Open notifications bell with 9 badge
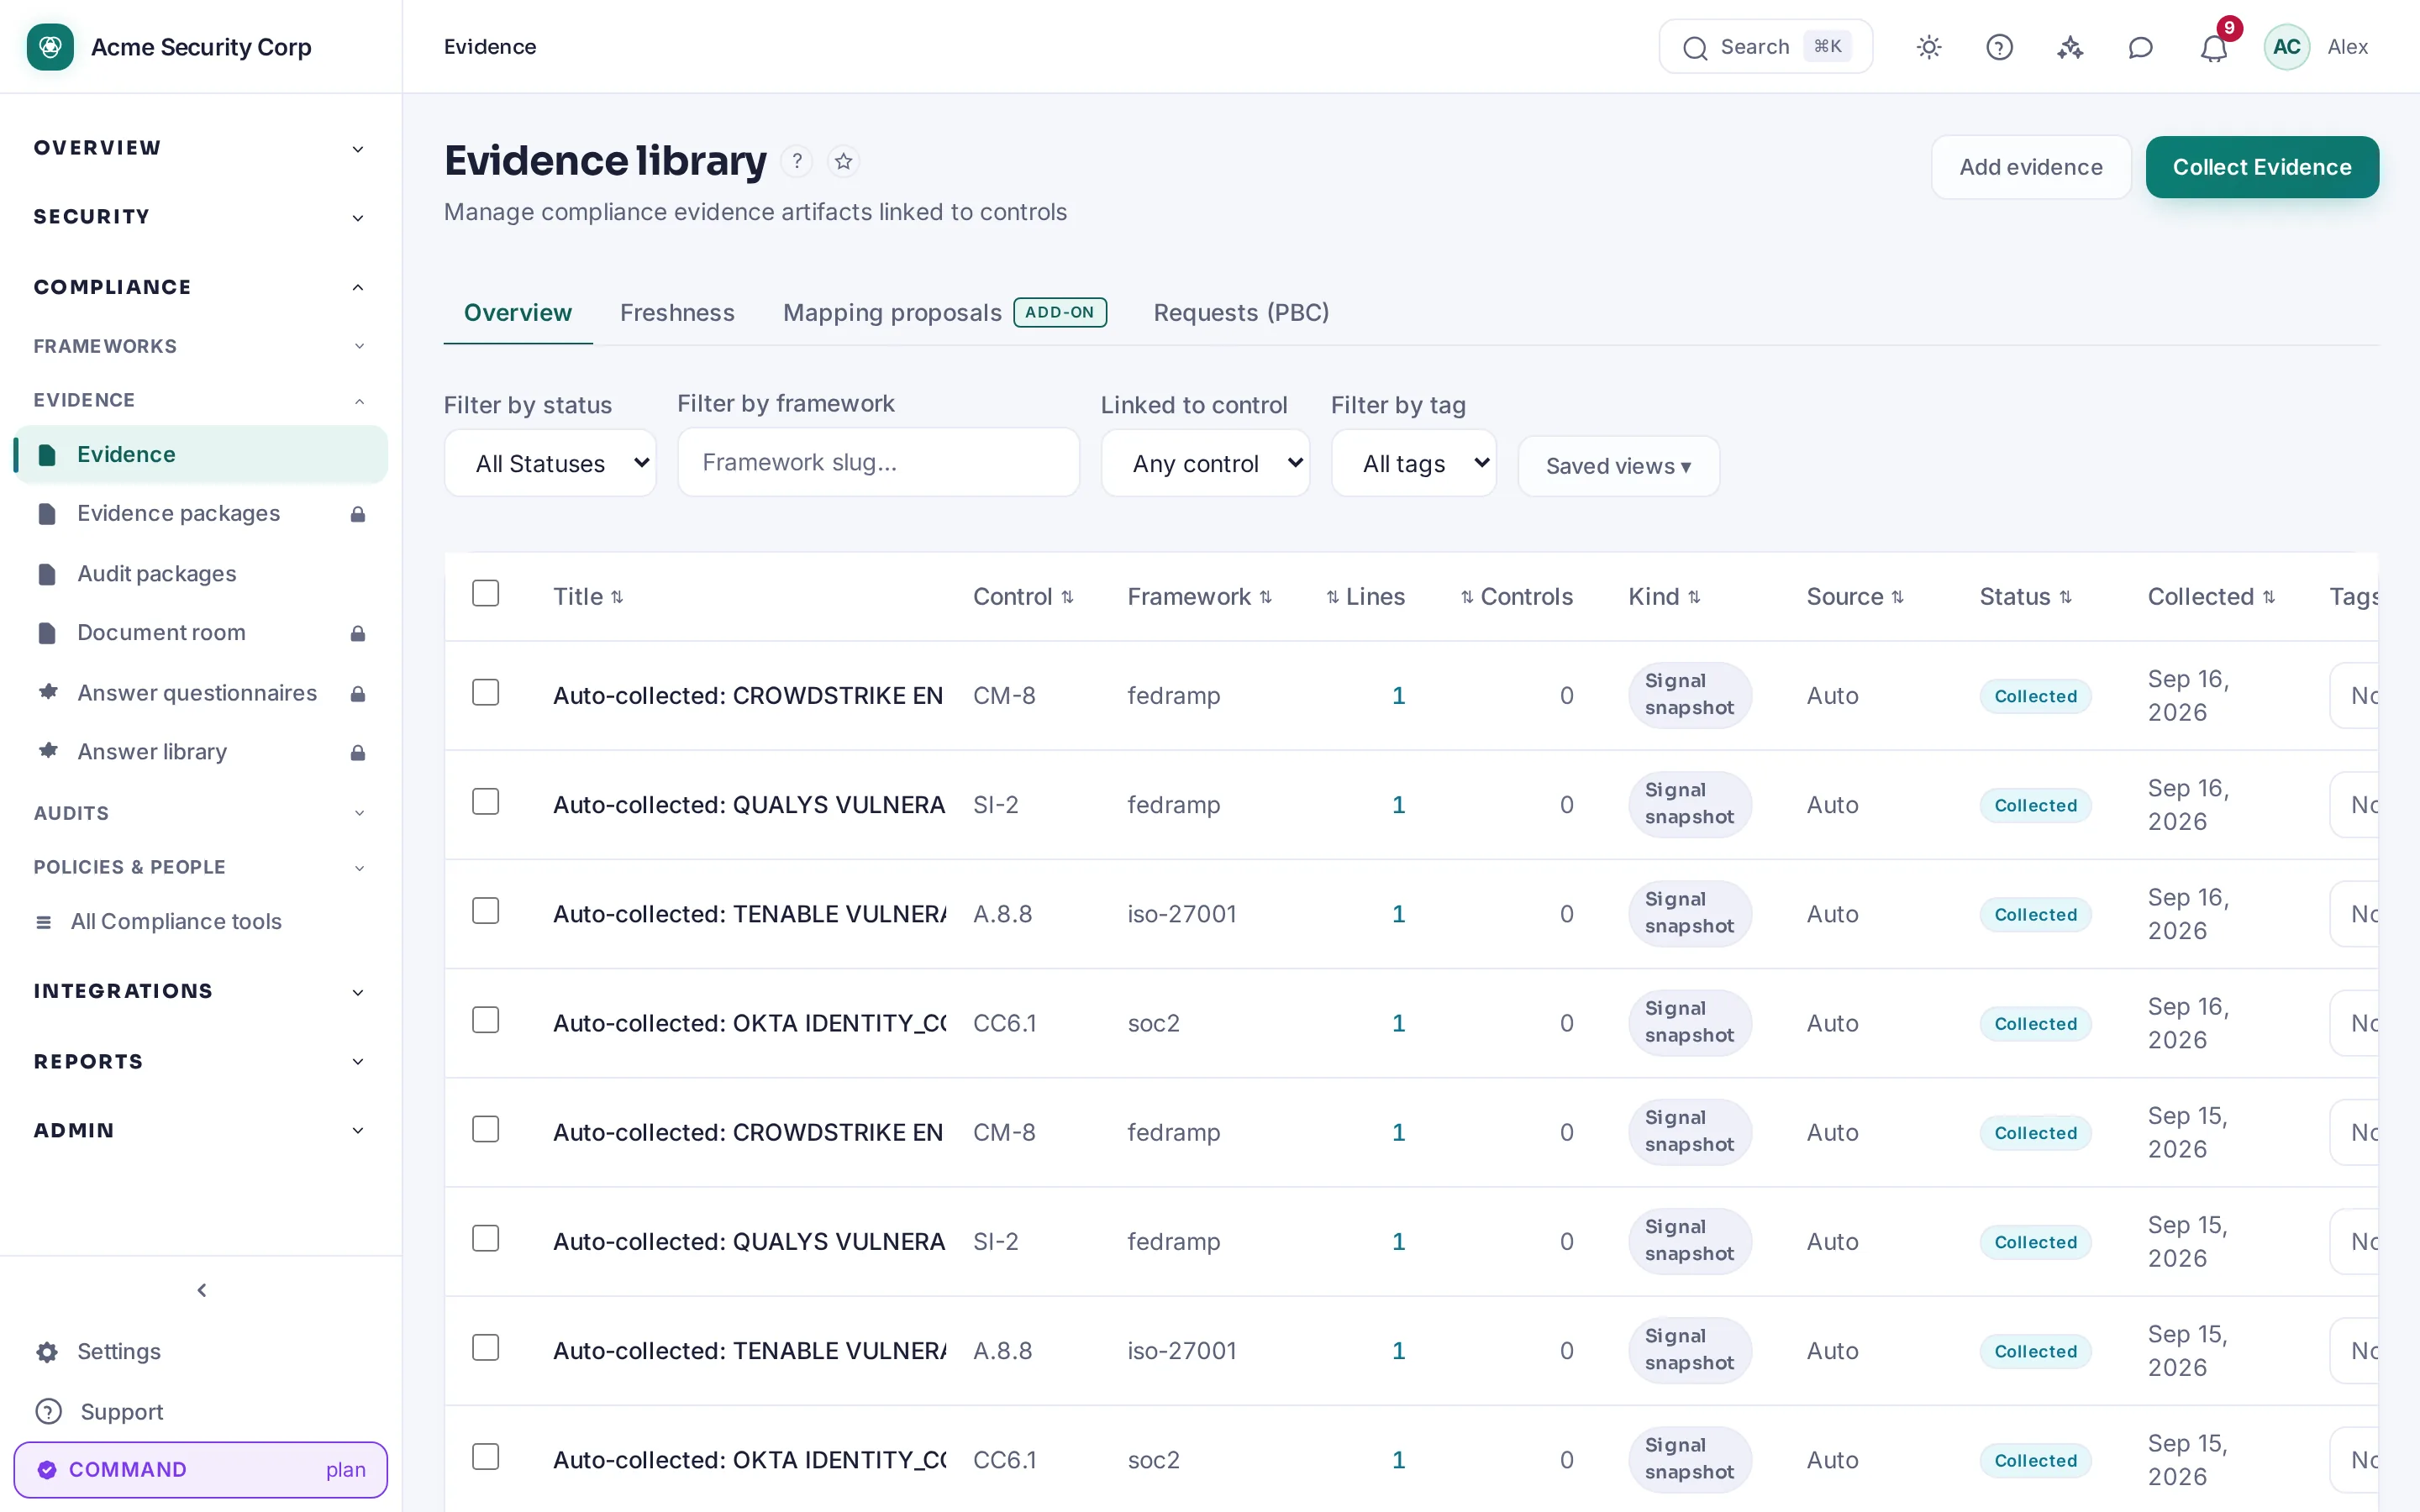The image size is (2420, 1512). 2214,47
